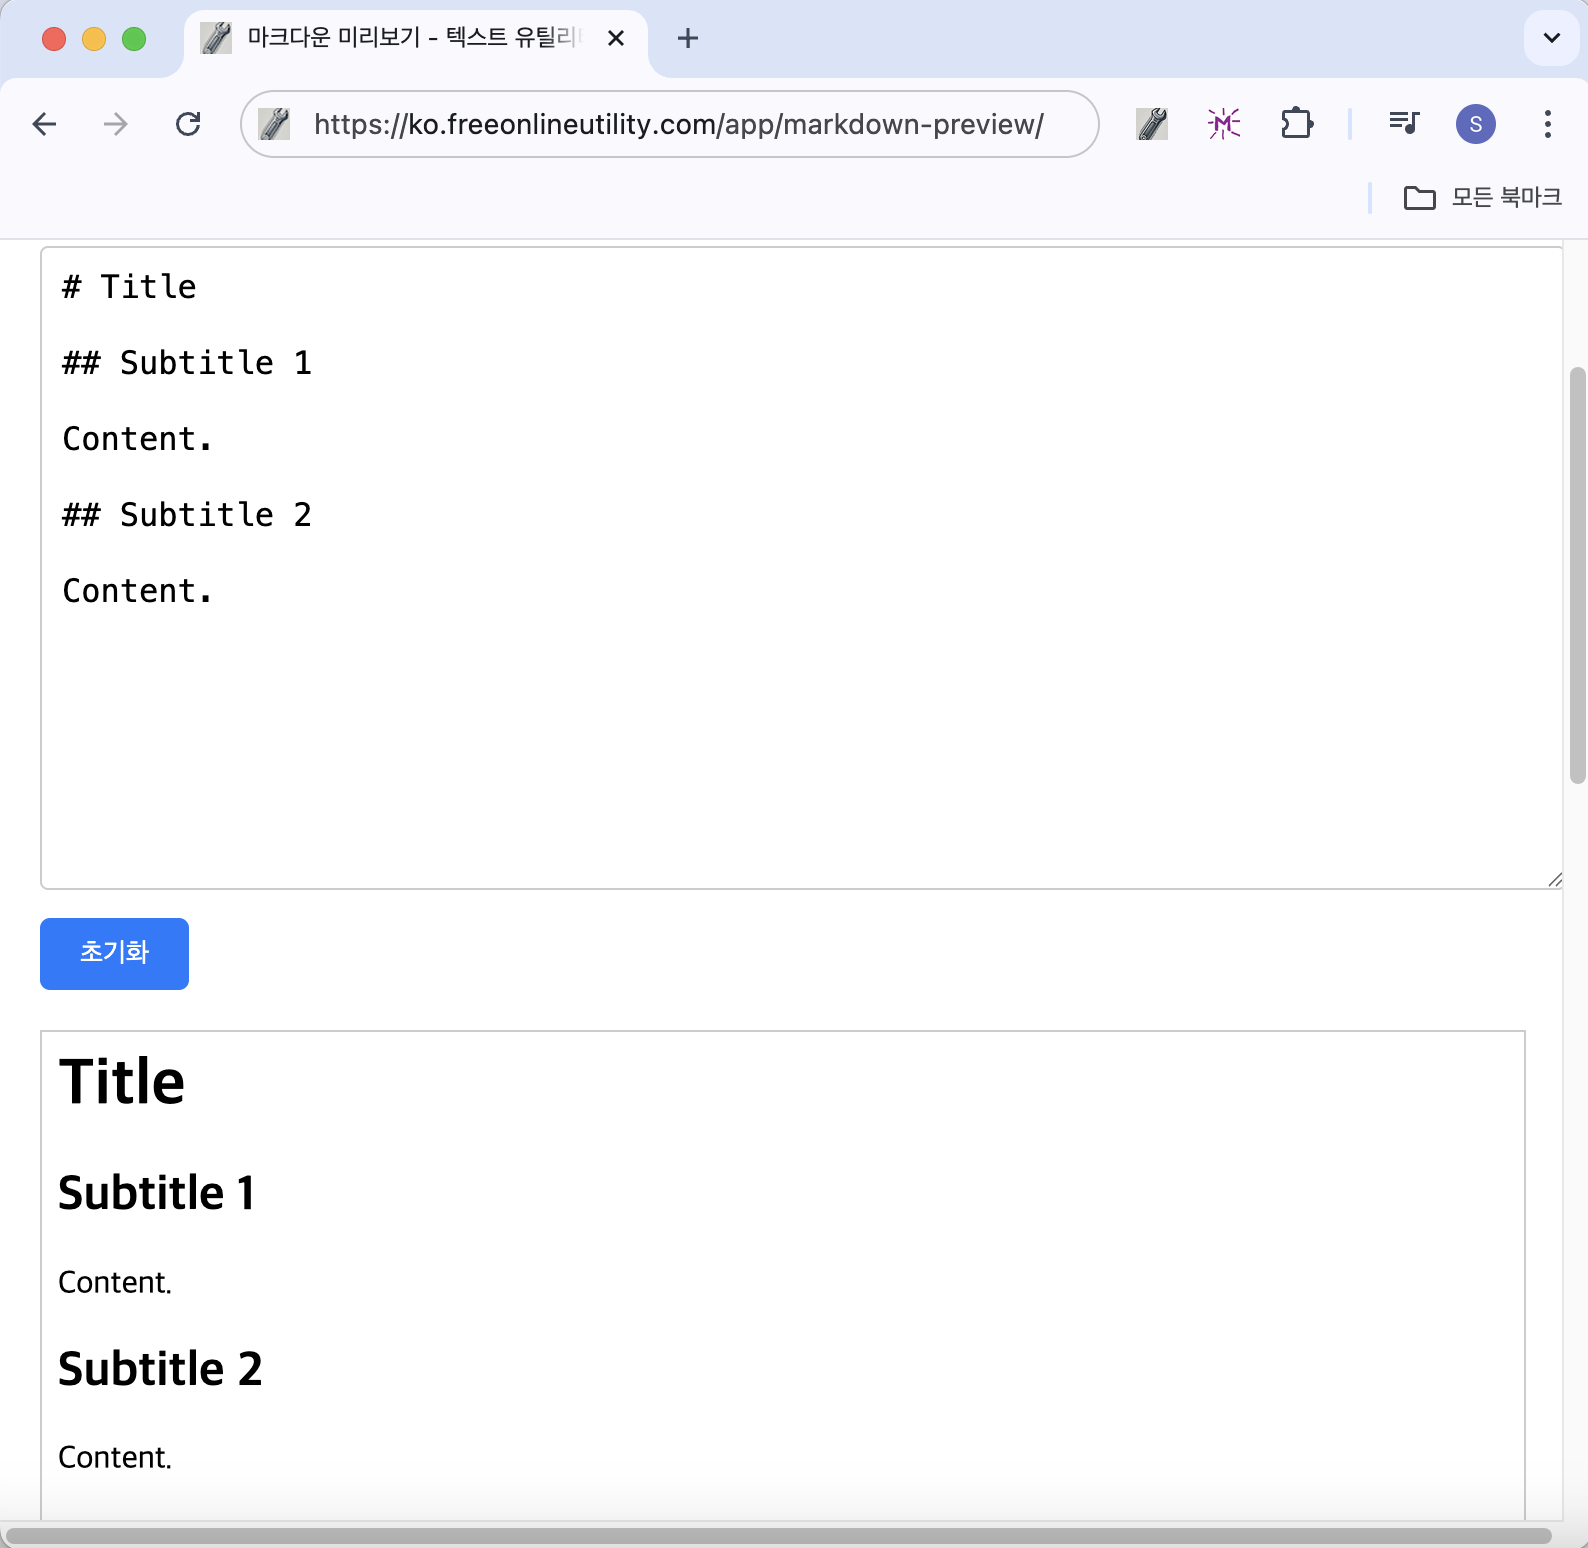Click the vertical page scrollbar thumb
Image resolution: width=1588 pixels, height=1548 pixels.
(x=1577, y=575)
